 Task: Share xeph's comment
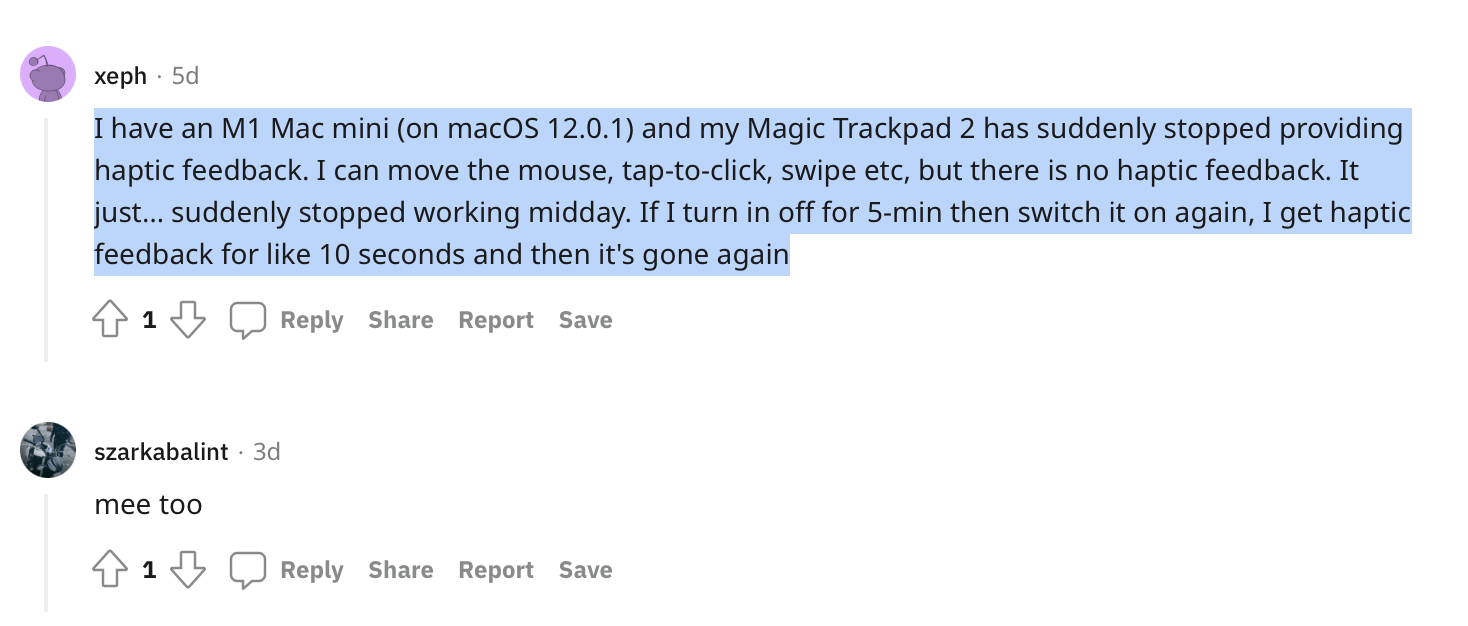[400, 320]
